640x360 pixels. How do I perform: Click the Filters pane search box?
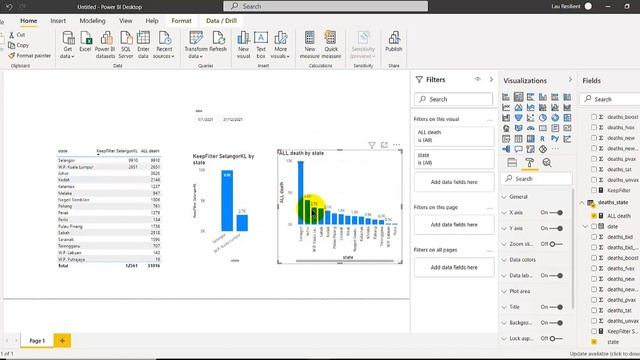click(453, 99)
